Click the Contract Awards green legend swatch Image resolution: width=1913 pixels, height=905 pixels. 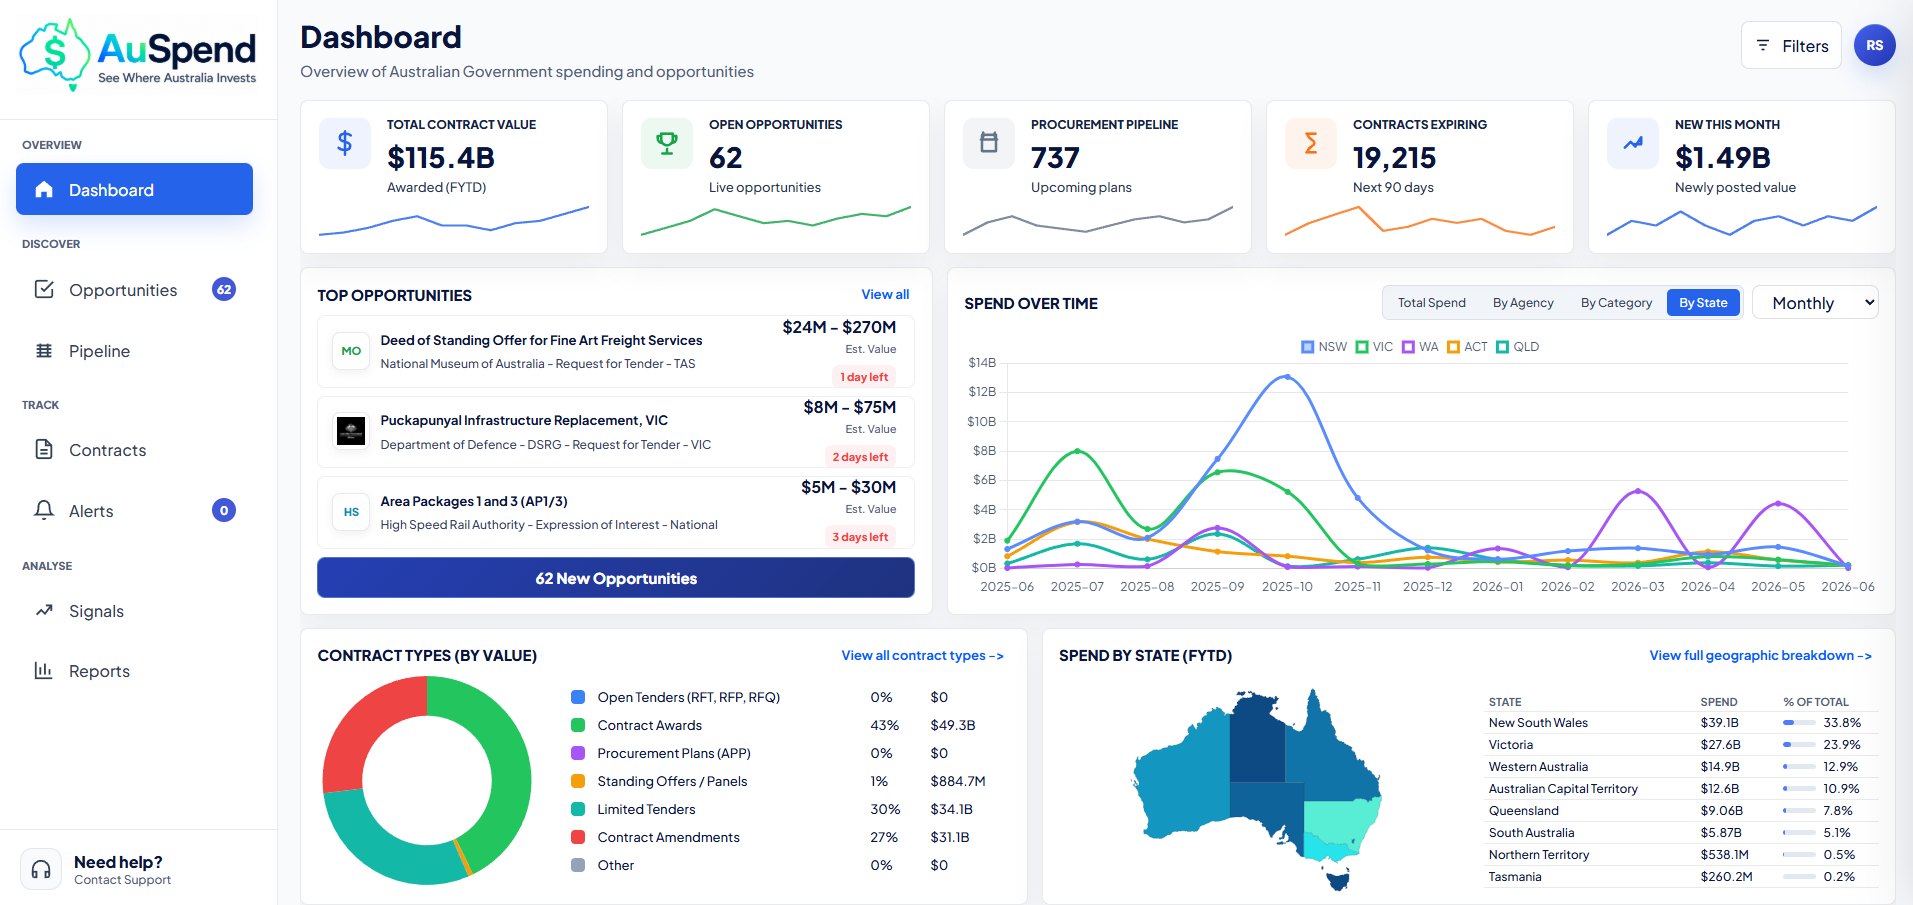(578, 725)
